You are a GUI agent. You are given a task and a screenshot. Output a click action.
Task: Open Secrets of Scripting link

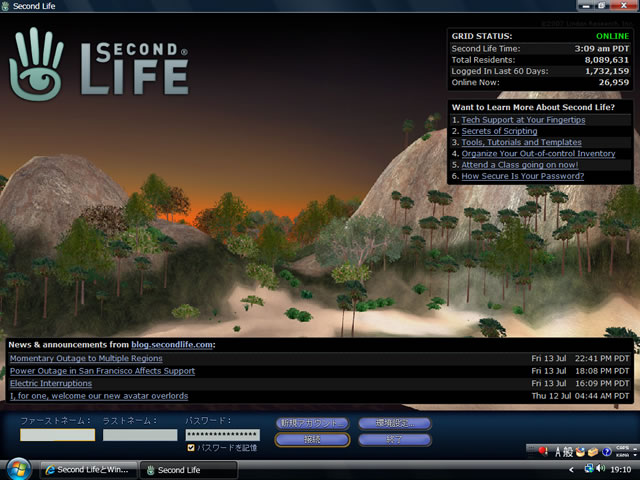pos(499,131)
